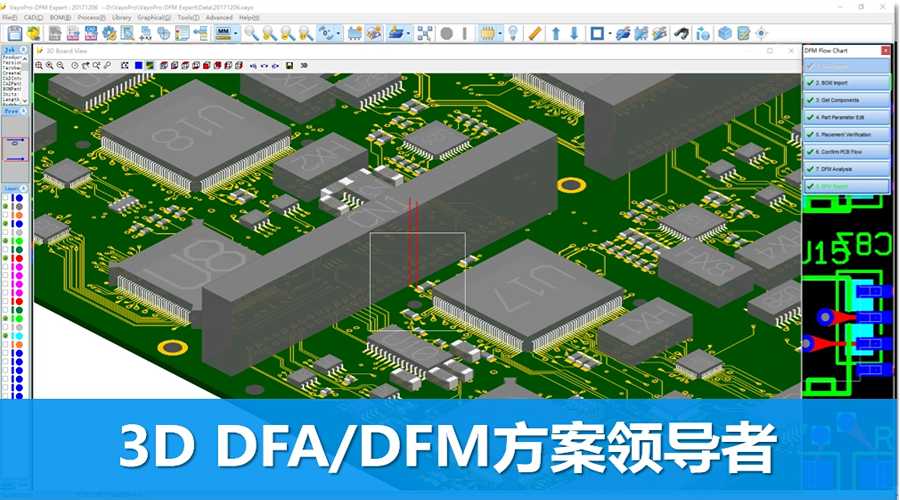Click step 3 Get Components button

click(847, 100)
